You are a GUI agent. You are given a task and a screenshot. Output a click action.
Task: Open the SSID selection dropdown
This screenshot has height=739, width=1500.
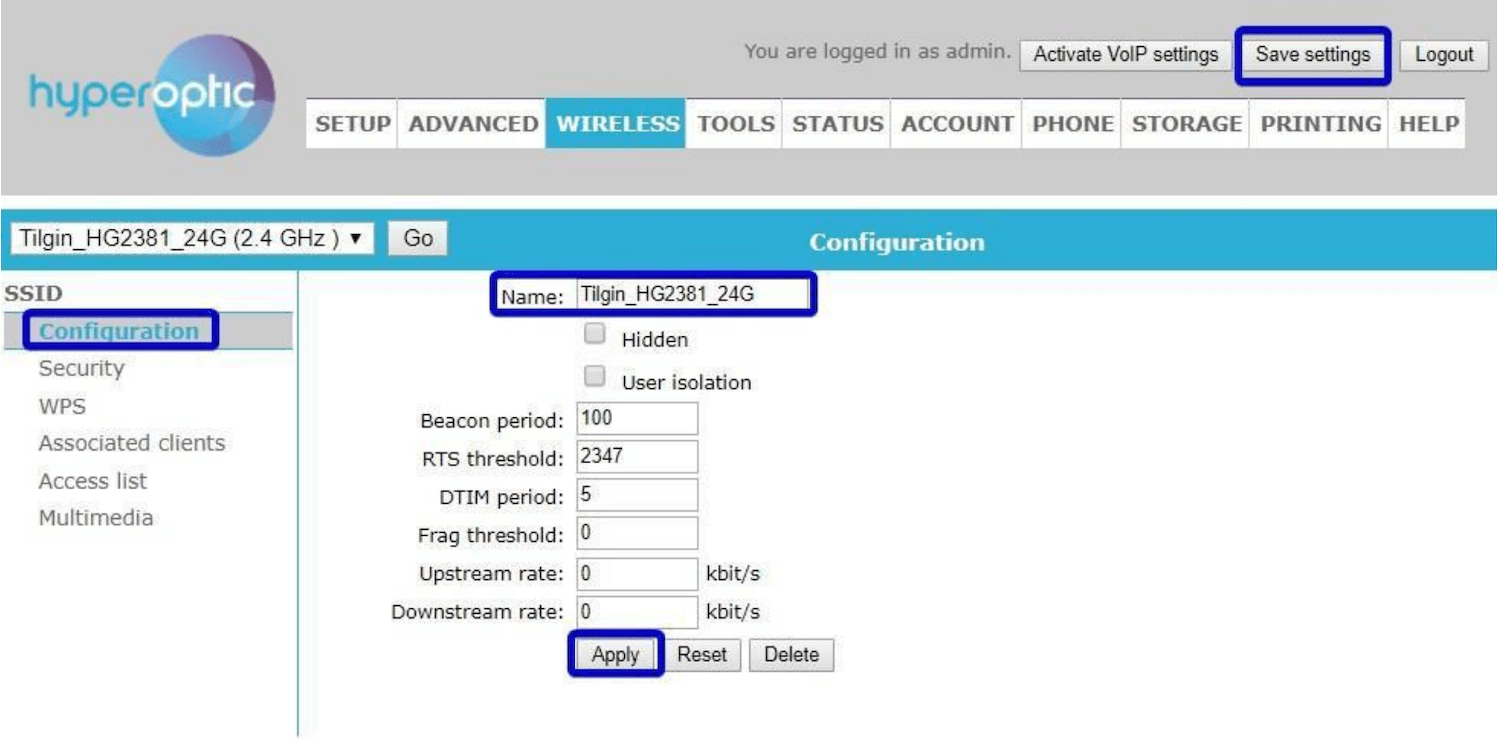point(191,239)
